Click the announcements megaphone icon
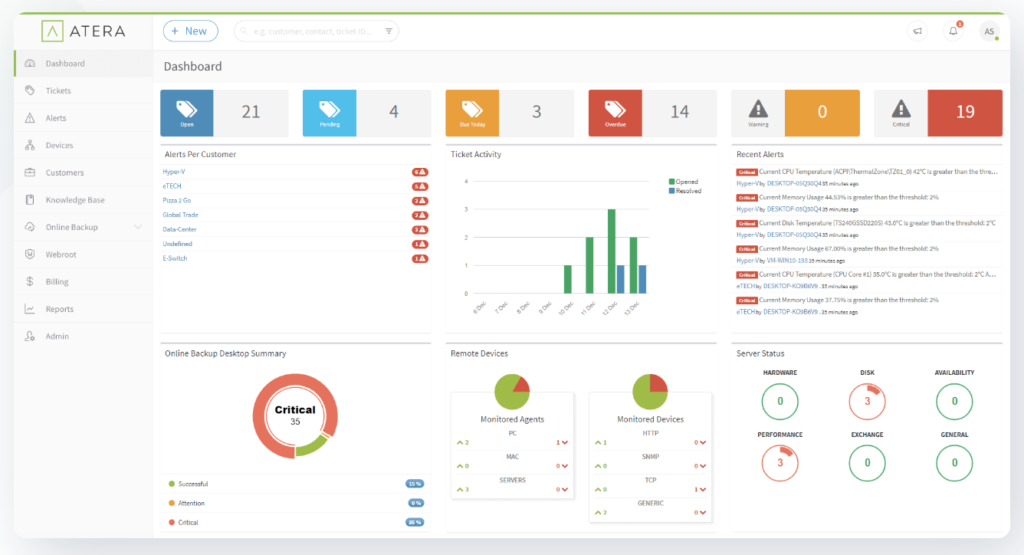This screenshot has width=1024, height=555. coord(918,31)
